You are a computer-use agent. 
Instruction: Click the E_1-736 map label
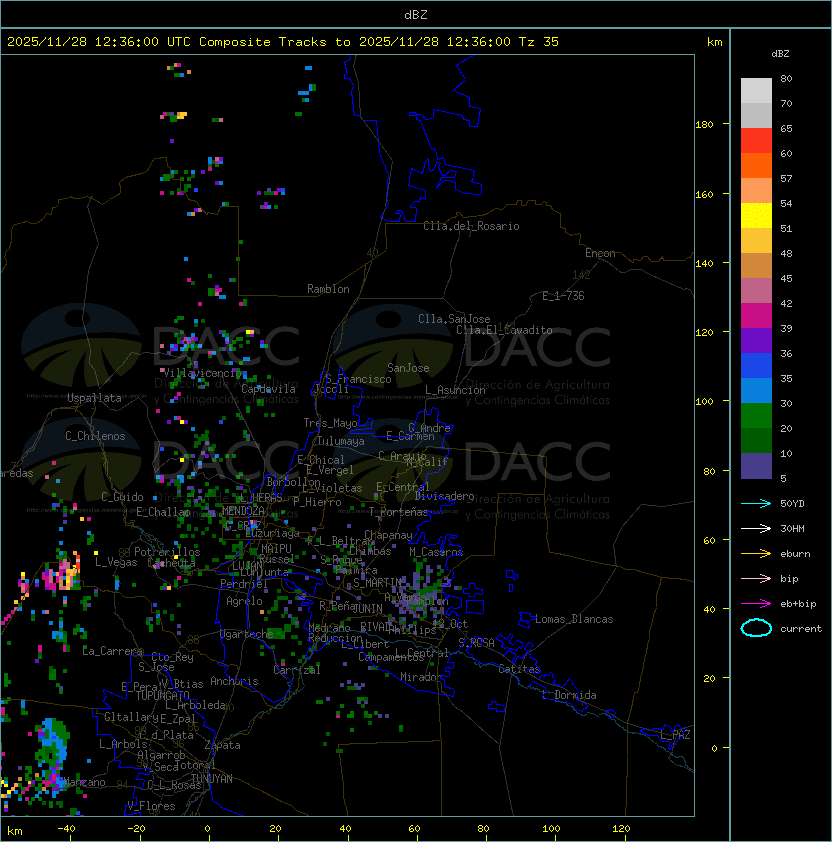point(563,296)
